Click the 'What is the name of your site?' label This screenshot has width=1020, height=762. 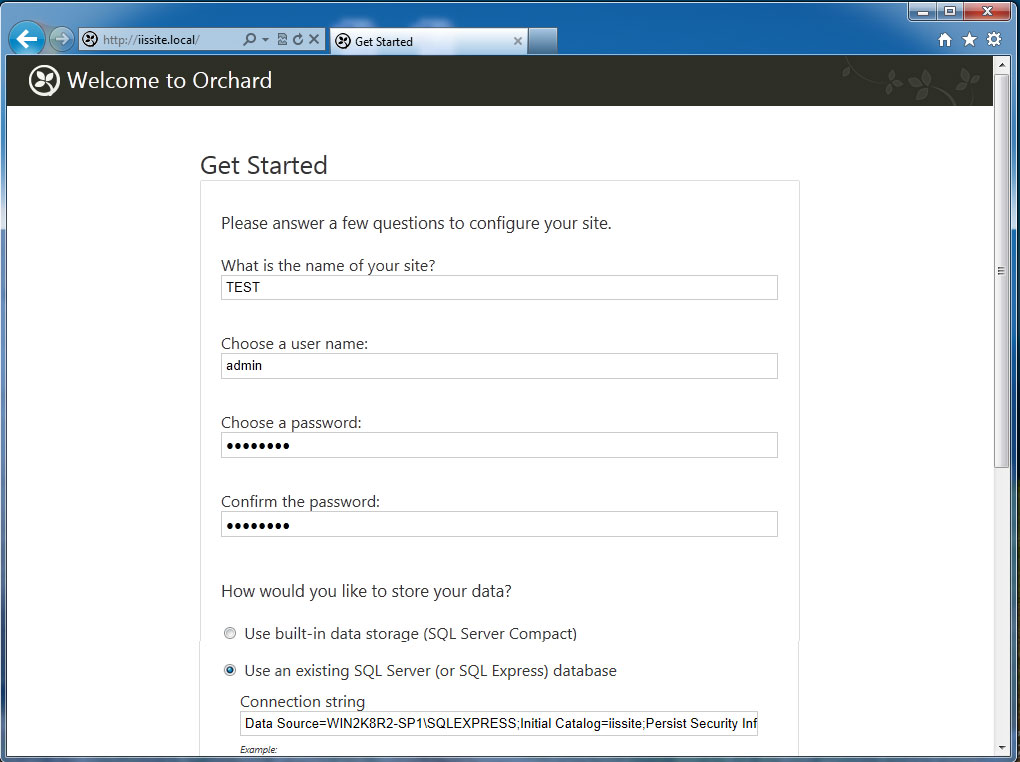pyautogui.click(x=328, y=265)
